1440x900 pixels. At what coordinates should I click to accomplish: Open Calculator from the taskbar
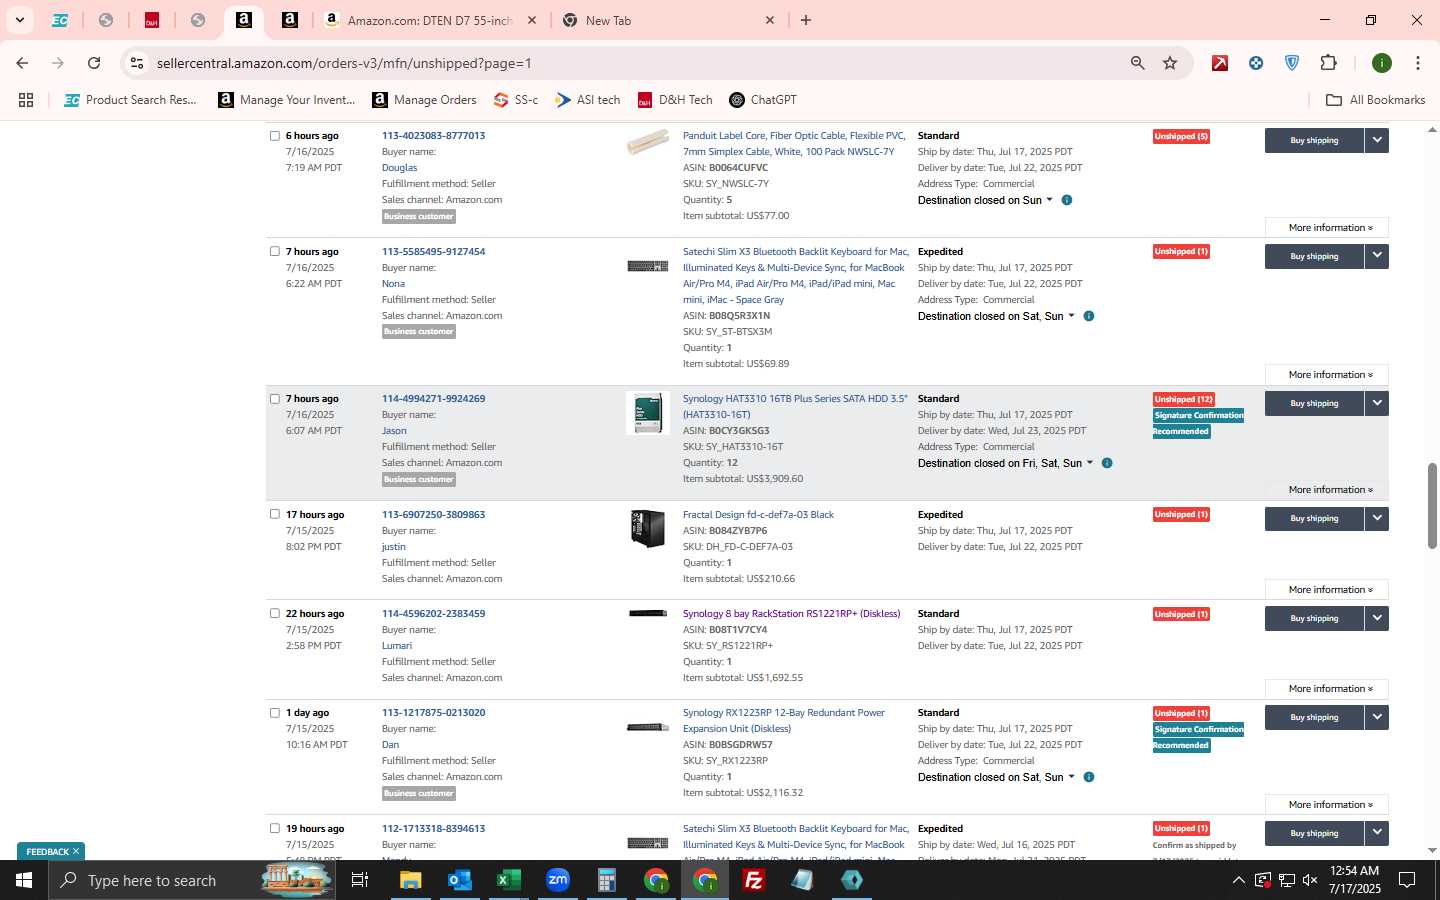coord(607,880)
